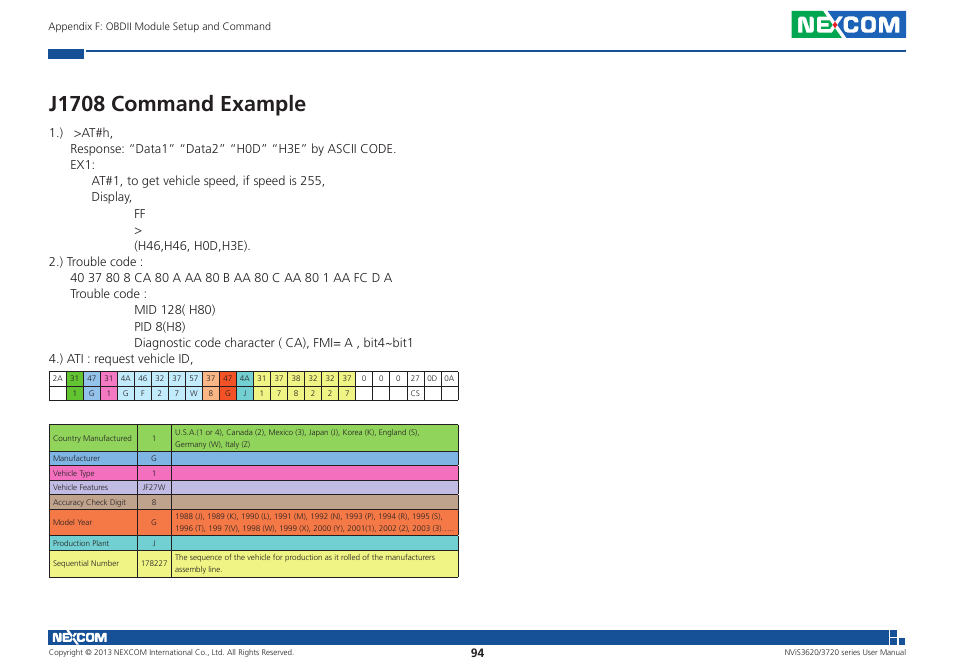The image size is (954, 672).
Task: Click the NEXCOM logo in the page header
Action: pyautogui.click(x=848, y=25)
